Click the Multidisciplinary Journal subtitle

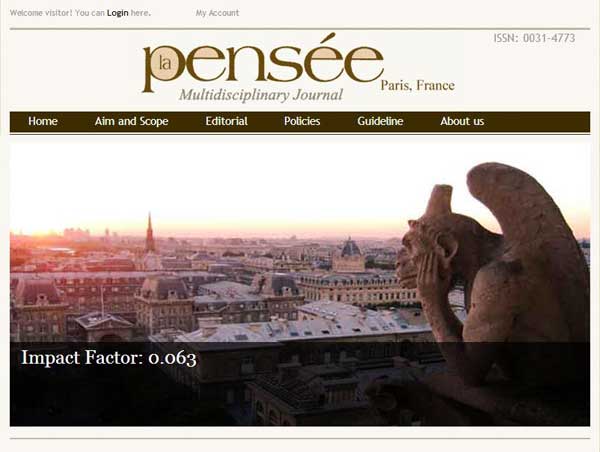point(261,95)
